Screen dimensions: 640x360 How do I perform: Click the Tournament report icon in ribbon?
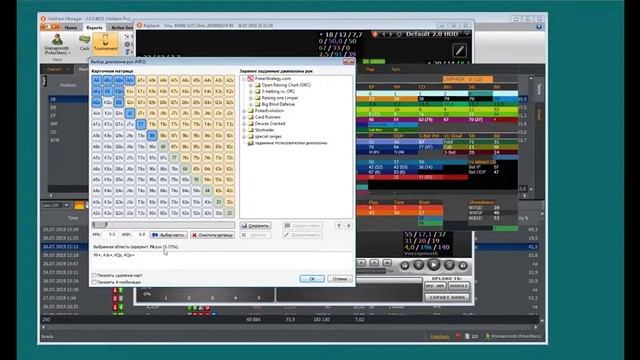(105, 43)
